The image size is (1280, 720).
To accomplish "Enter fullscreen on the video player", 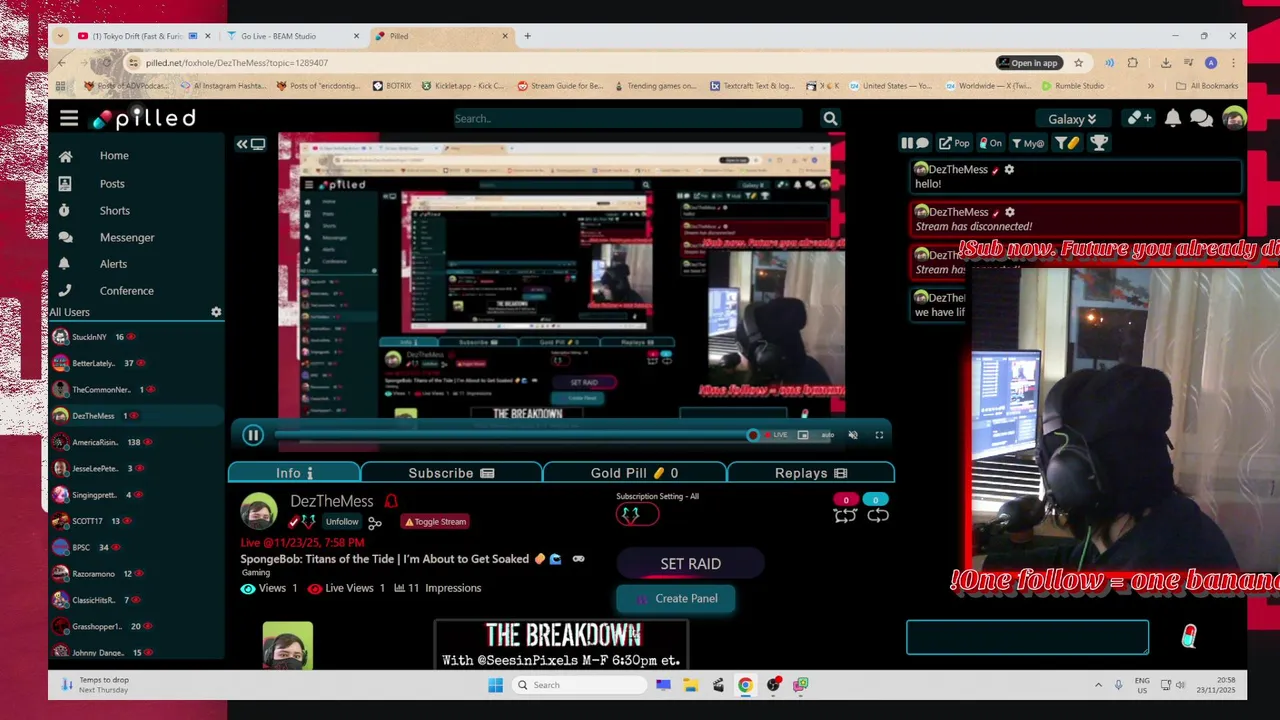I will [879, 435].
